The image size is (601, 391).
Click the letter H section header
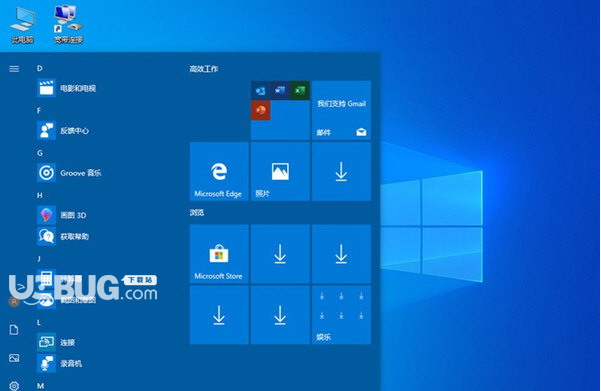(x=39, y=196)
